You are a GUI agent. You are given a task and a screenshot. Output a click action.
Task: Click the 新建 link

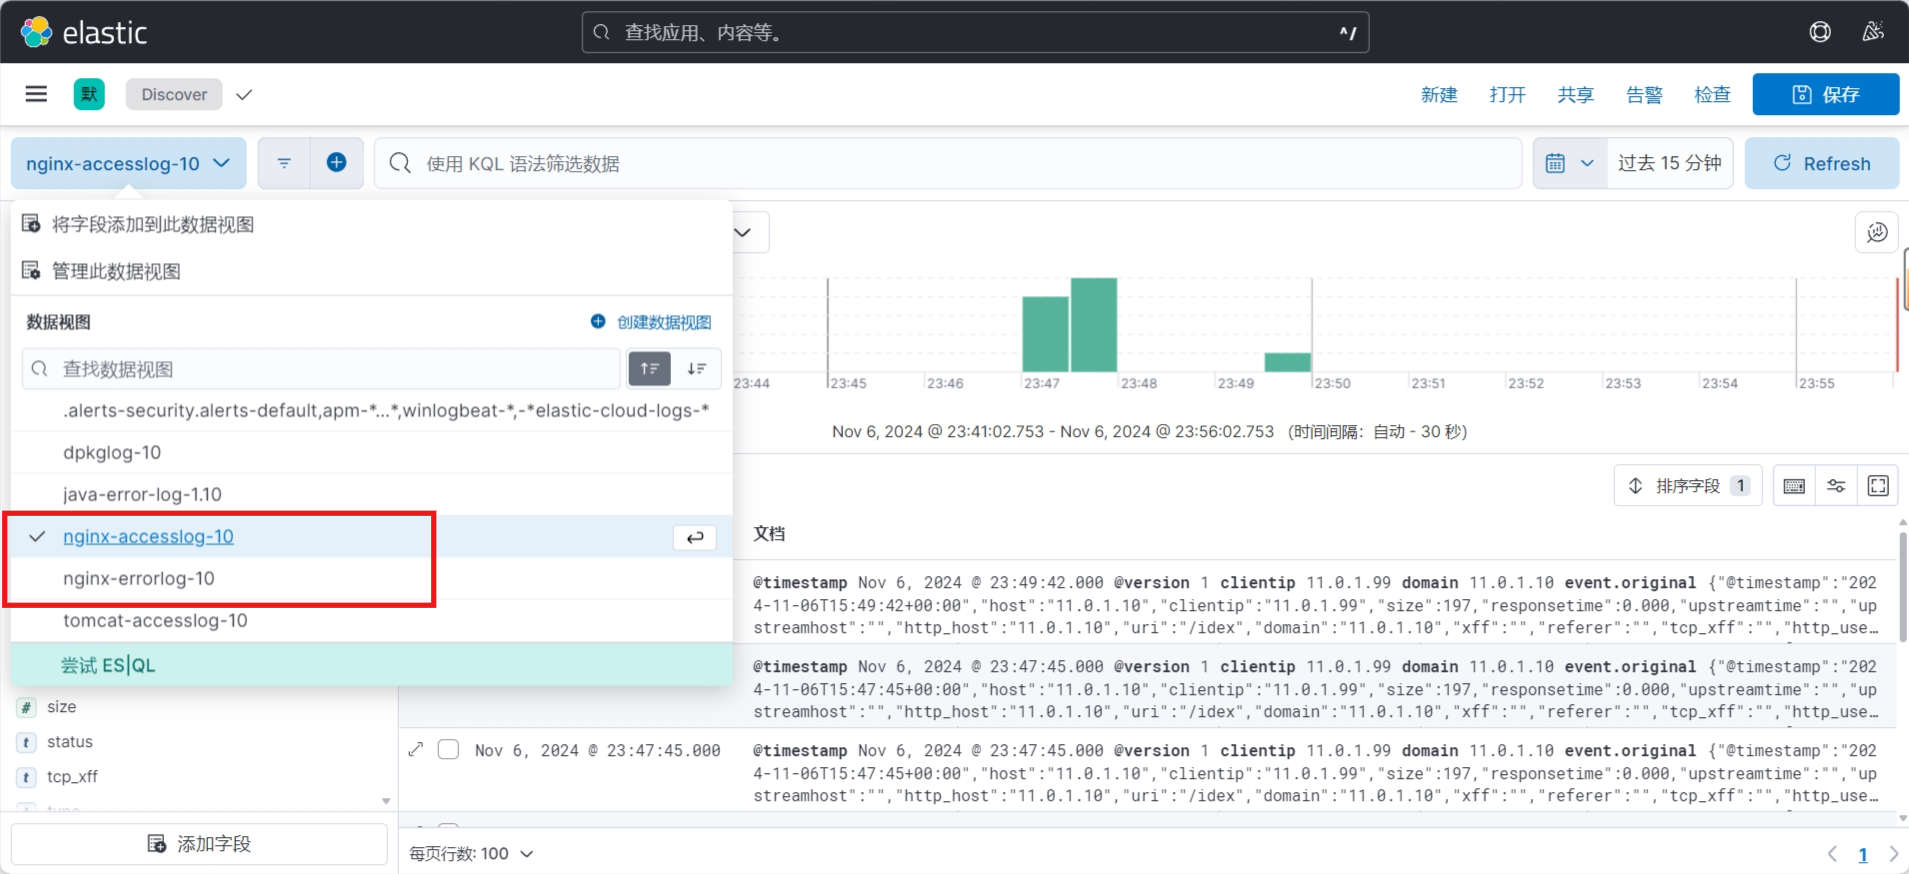(1439, 94)
